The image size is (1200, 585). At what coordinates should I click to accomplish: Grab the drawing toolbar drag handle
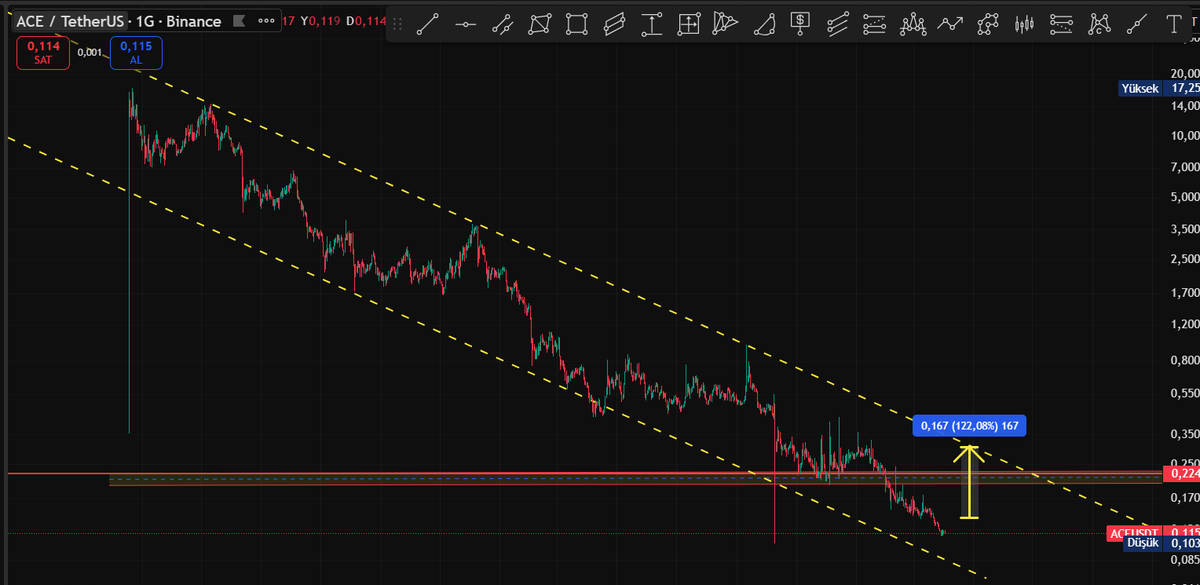point(397,22)
